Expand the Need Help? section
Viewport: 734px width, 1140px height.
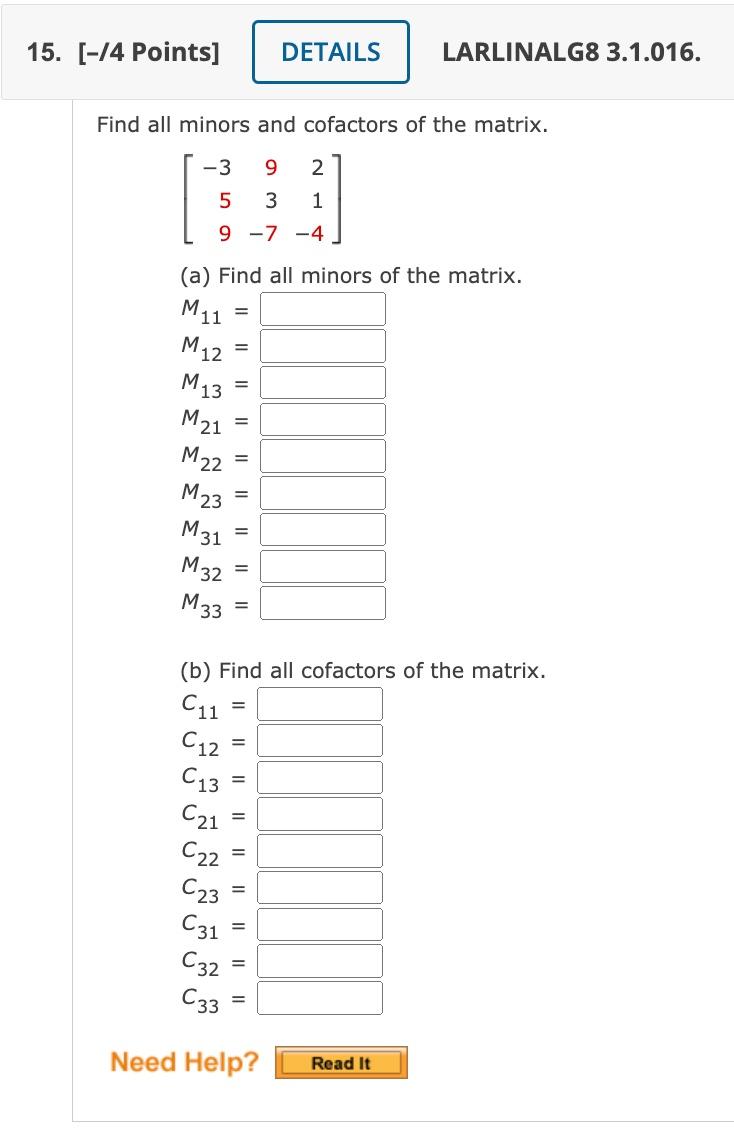(184, 1062)
